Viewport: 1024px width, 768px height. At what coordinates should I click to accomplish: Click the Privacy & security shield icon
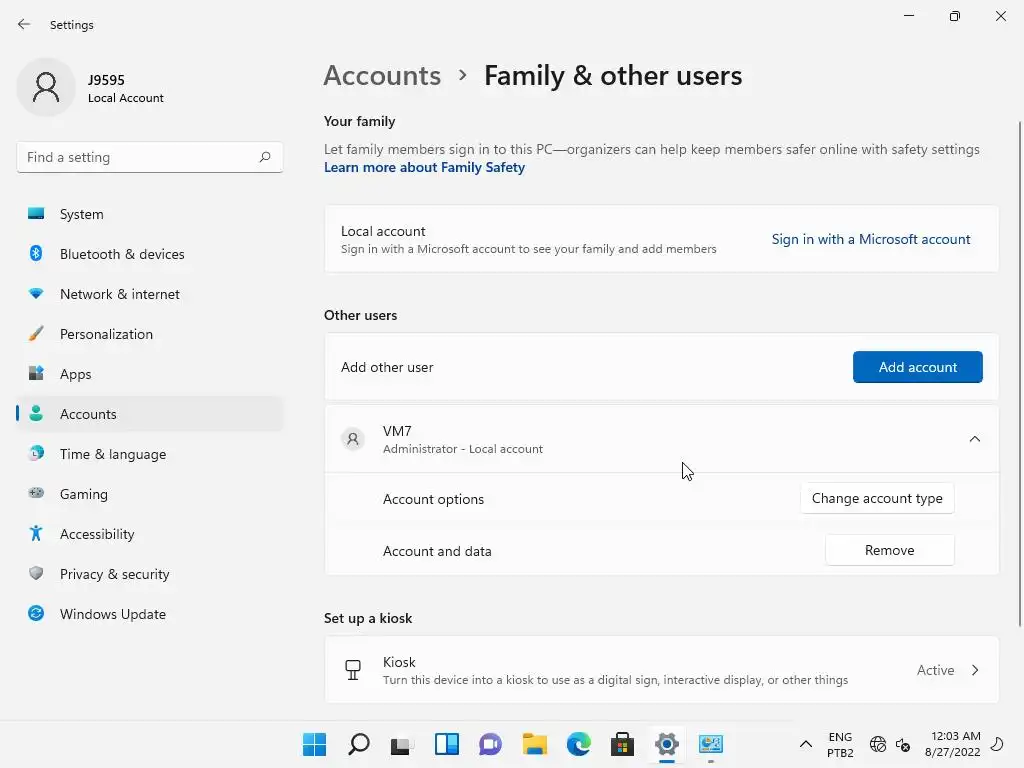click(36, 574)
